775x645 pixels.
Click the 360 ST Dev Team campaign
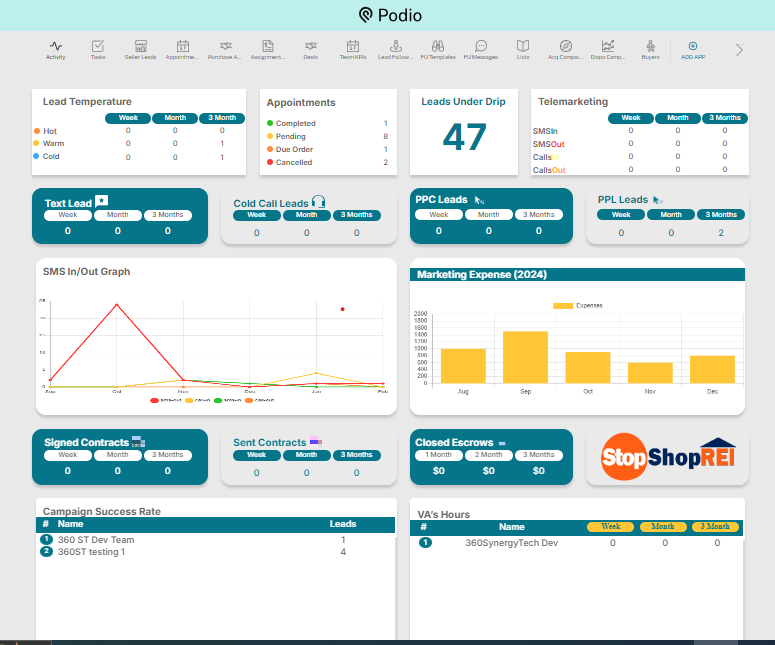click(96, 540)
